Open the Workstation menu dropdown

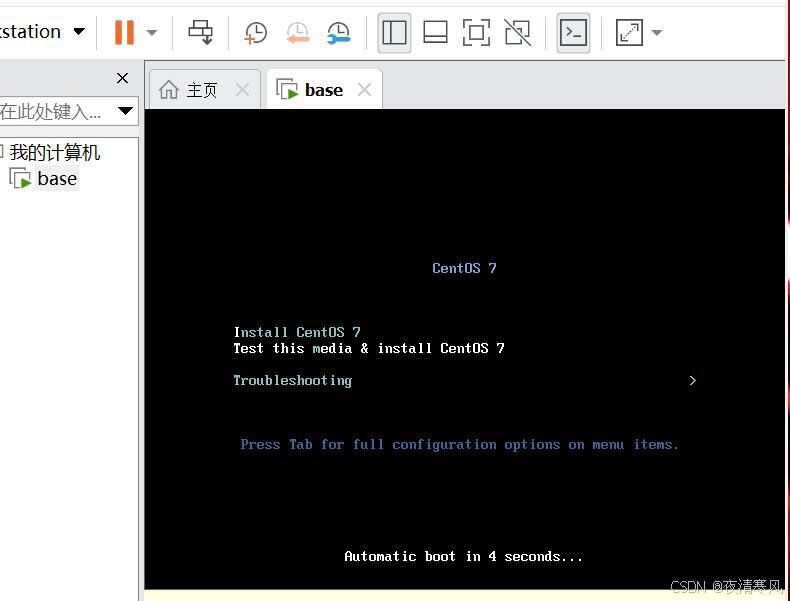click(x=43, y=32)
